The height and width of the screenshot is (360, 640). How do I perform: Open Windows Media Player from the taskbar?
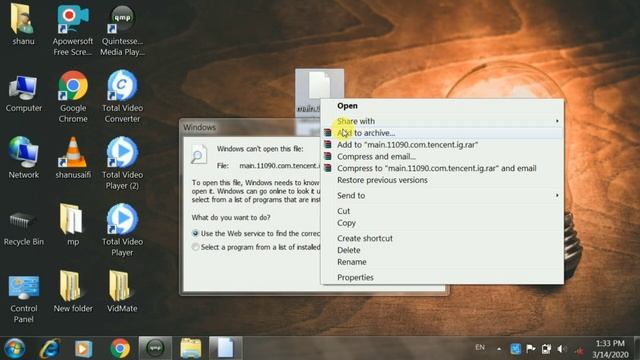[83, 348]
